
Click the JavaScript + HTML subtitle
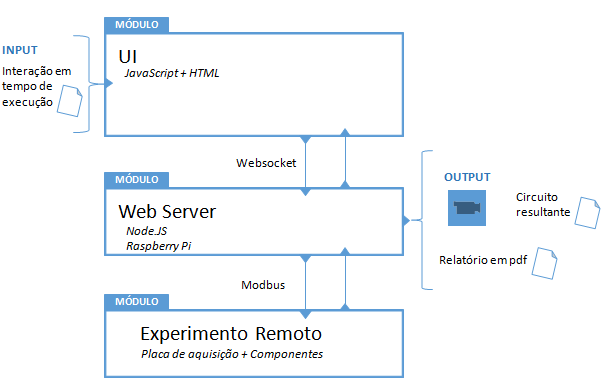(x=172, y=73)
